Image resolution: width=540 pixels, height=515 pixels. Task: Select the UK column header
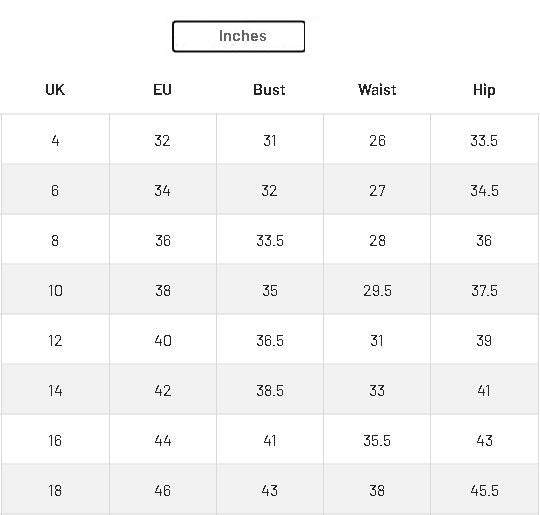tap(55, 90)
